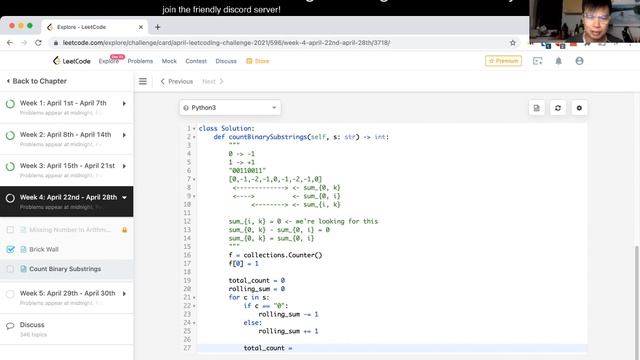The image size is (640, 360).
Task: Click the site lock icon in address bar
Action: [56, 42]
